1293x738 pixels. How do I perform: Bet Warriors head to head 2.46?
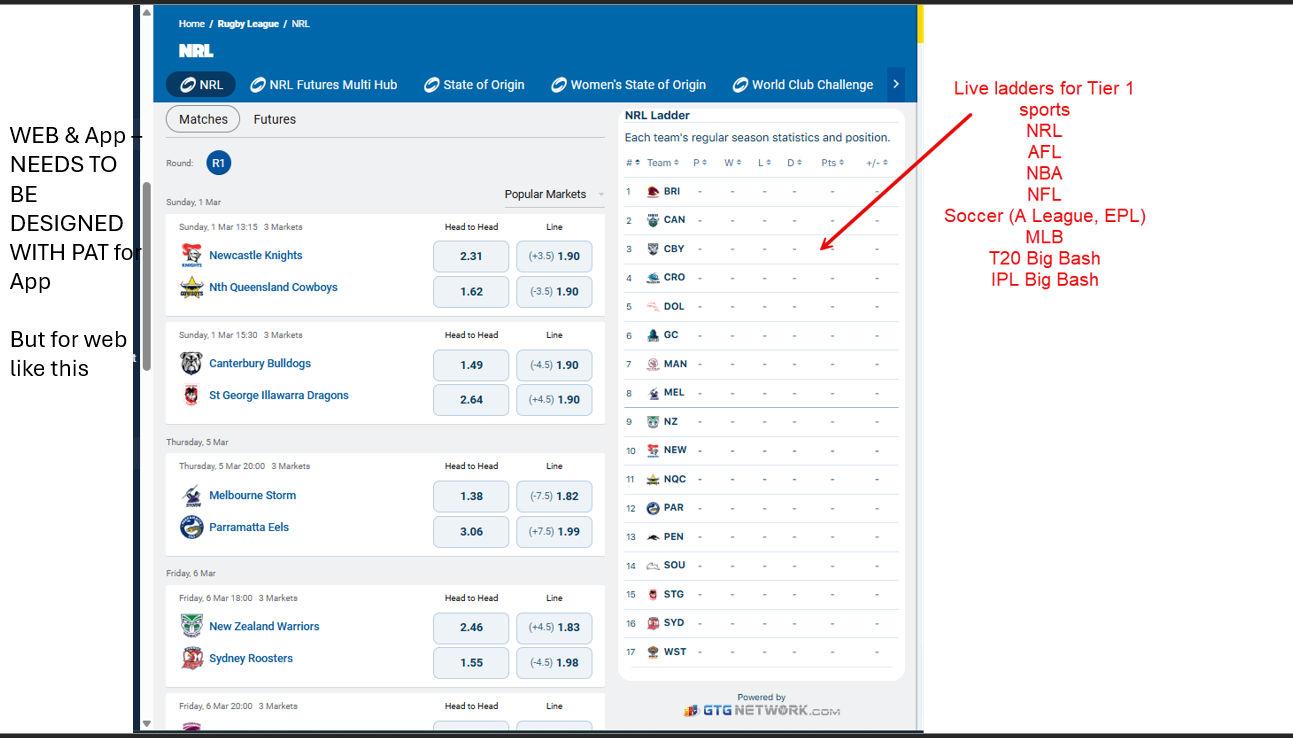pos(471,627)
